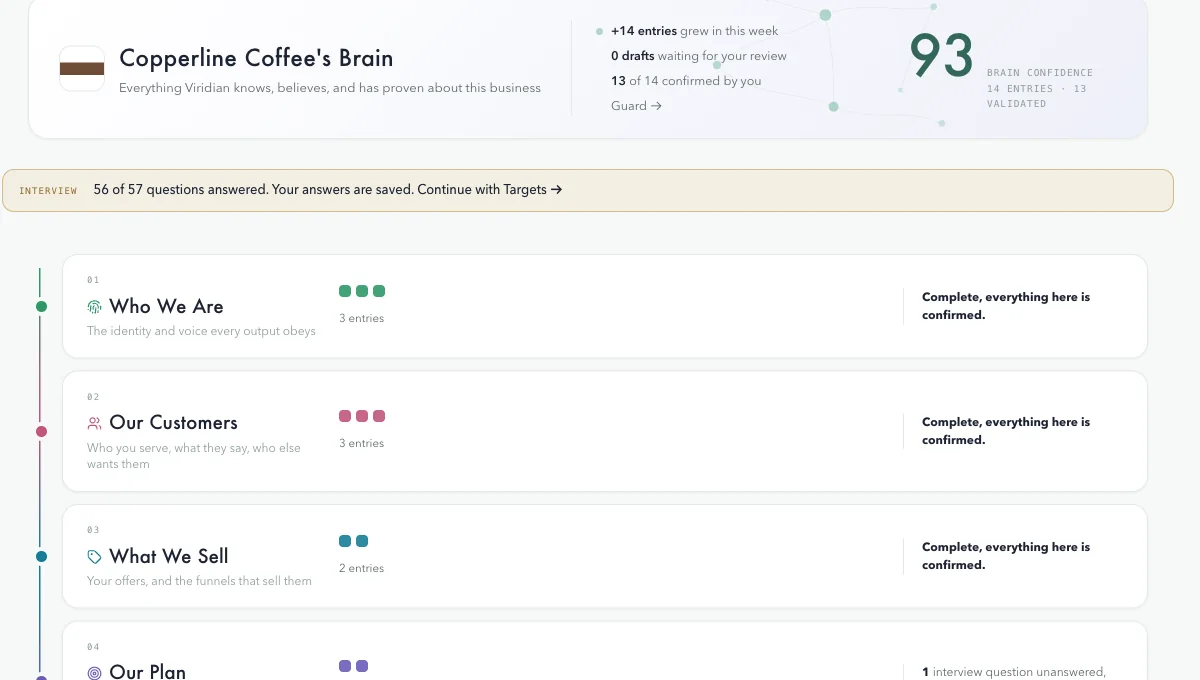Click the target icon beside Our Plan
The height and width of the screenshot is (680, 1200).
[95, 673]
